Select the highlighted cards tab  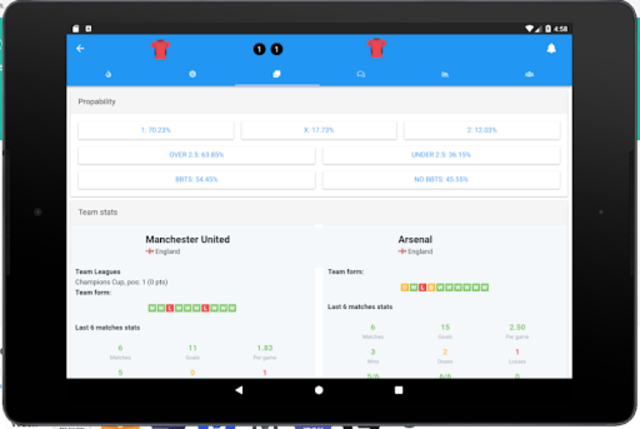pos(277,74)
